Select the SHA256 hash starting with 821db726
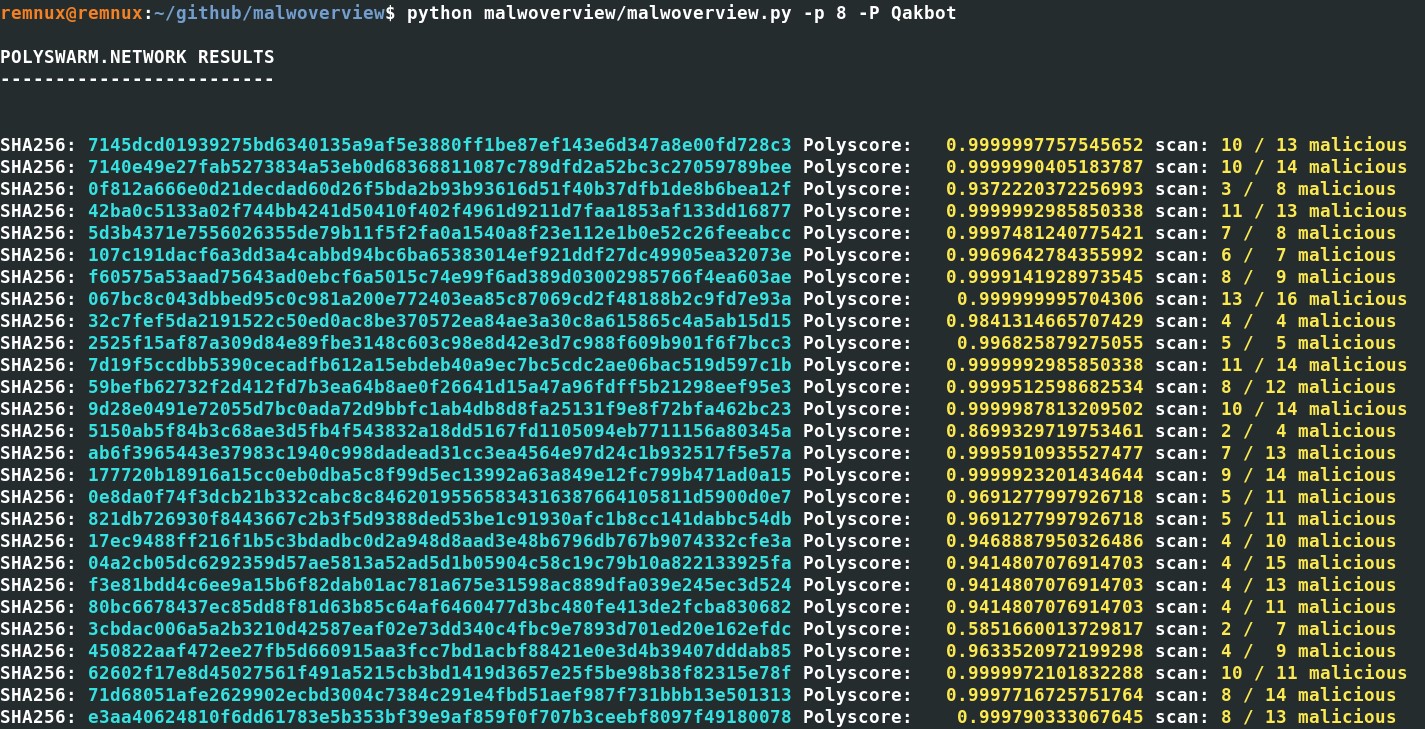The width and height of the screenshot is (1425, 729). [x=439, y=519]
